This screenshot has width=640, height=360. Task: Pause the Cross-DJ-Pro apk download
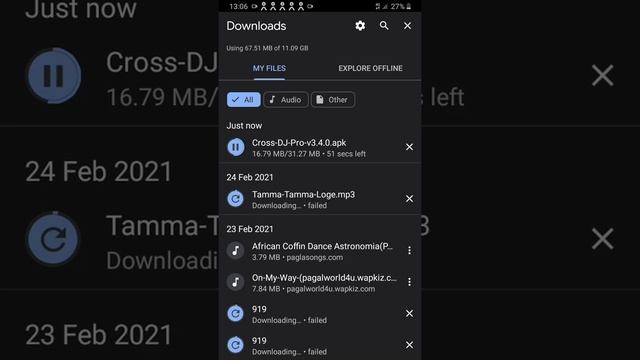[x=236, y=147]
